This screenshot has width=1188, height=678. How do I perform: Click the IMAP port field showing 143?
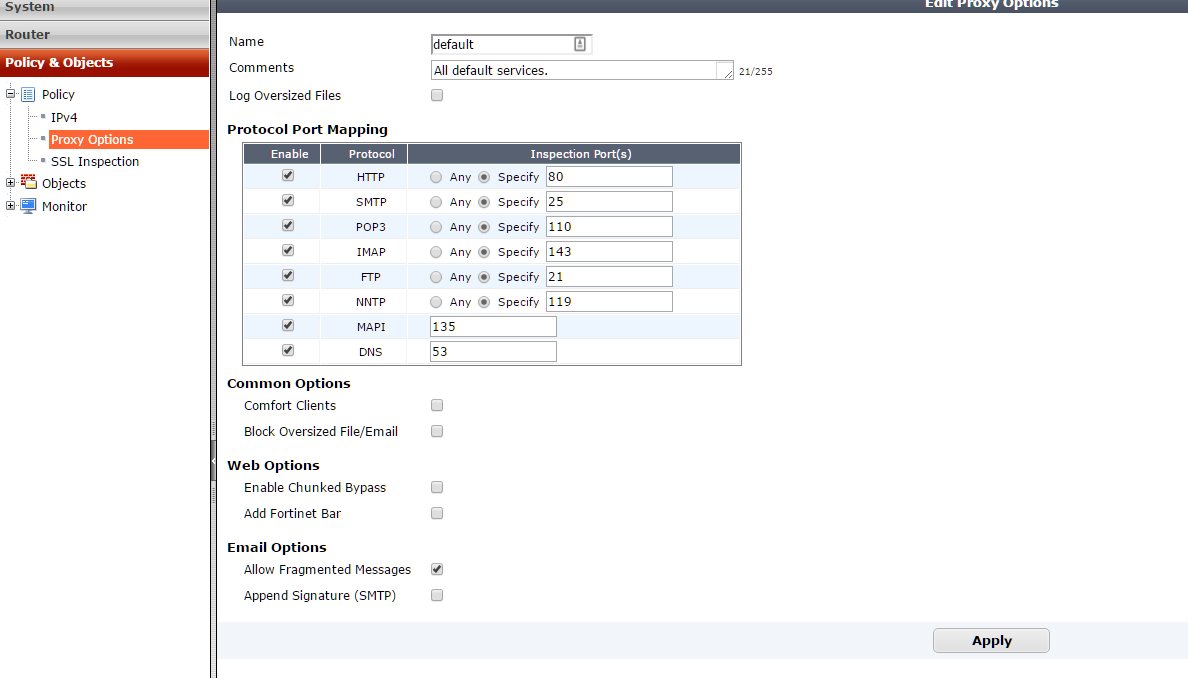(x=609, y=252)
